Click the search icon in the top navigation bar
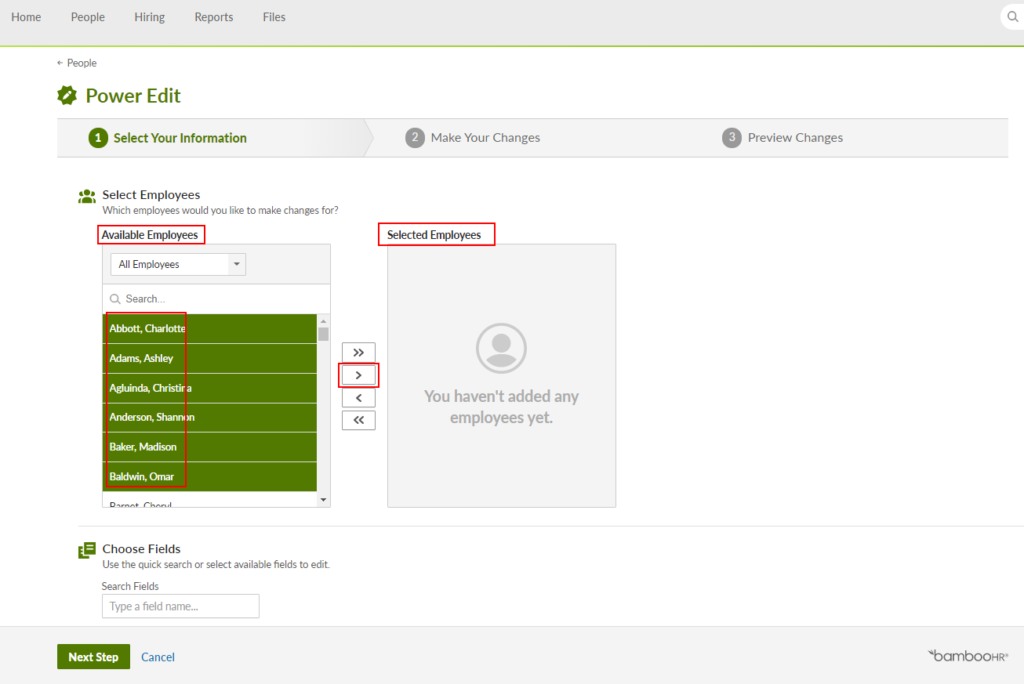 coord(1011,16)
